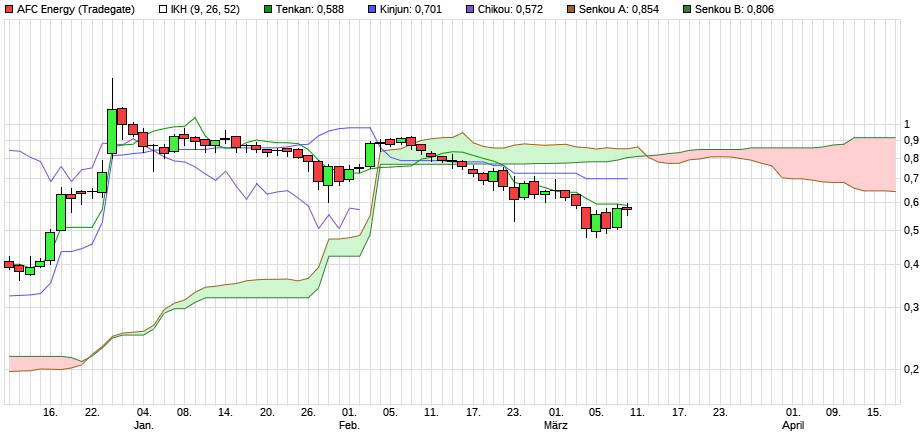Click the price axis label '0,5'
This screenshot has height=433, width=920.
[911, 231]
